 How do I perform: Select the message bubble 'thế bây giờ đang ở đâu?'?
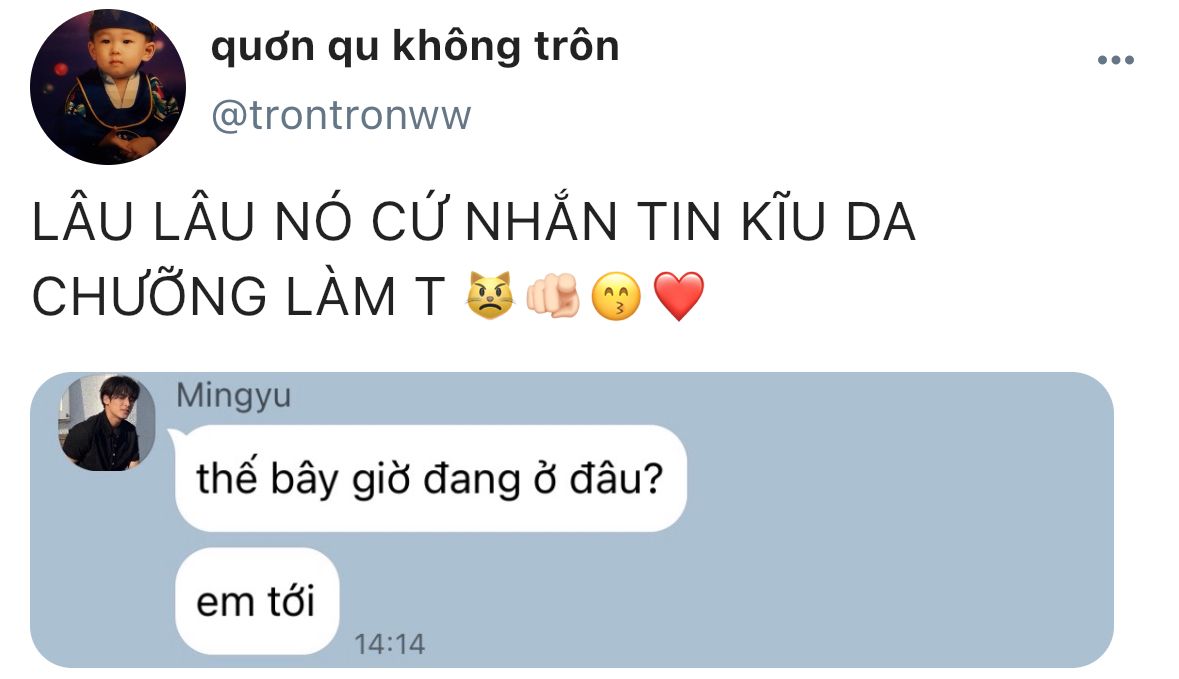click(431, 478)
